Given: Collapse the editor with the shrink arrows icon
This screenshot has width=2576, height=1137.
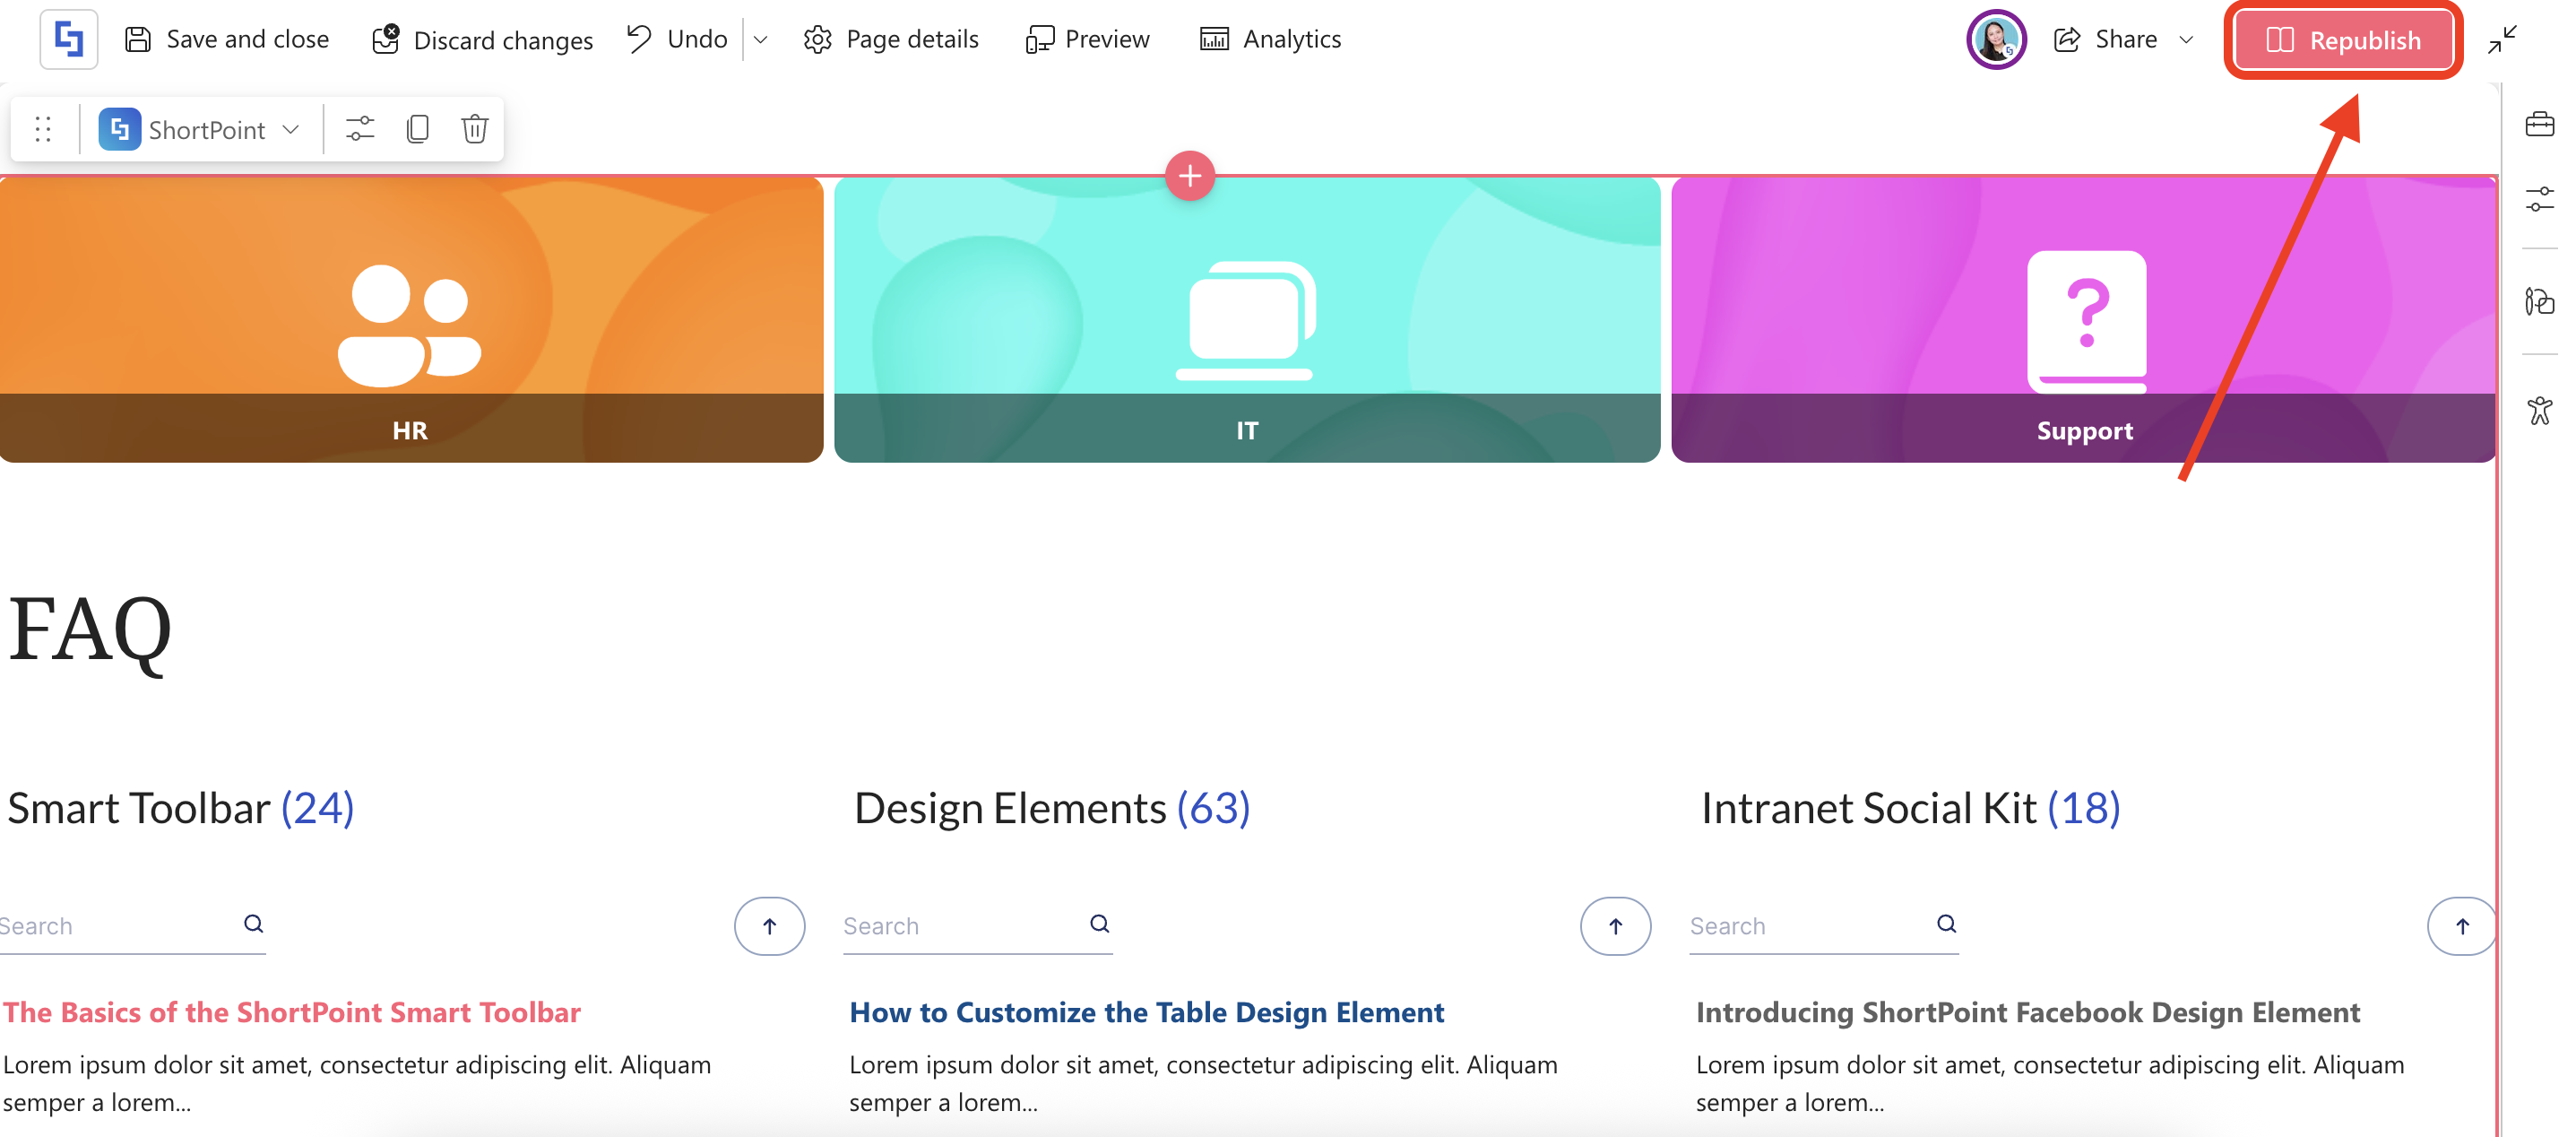Looking at the screenshot, I should (2502, 40).
